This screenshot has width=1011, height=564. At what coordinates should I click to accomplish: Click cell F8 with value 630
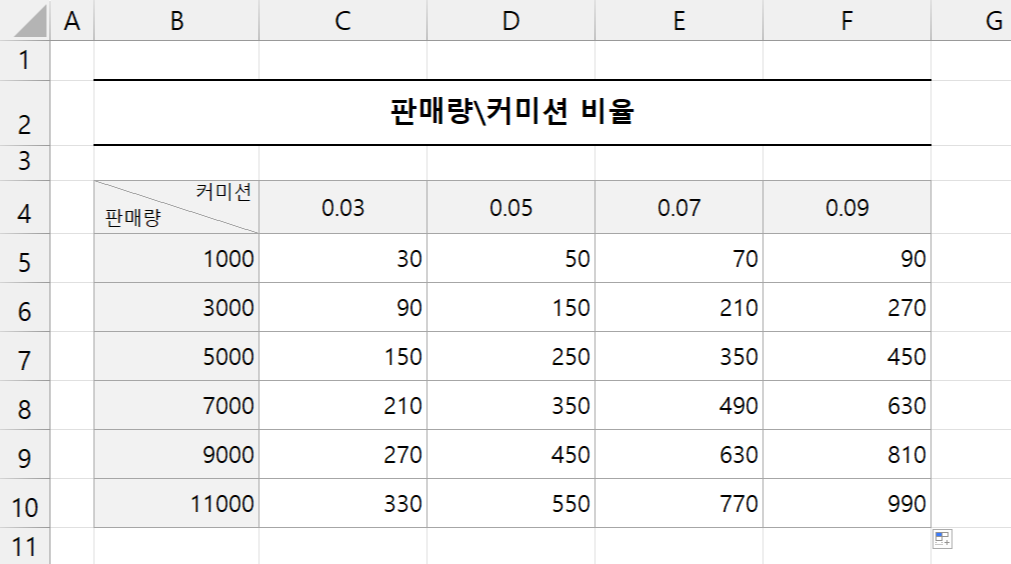[x=847, y=405]
